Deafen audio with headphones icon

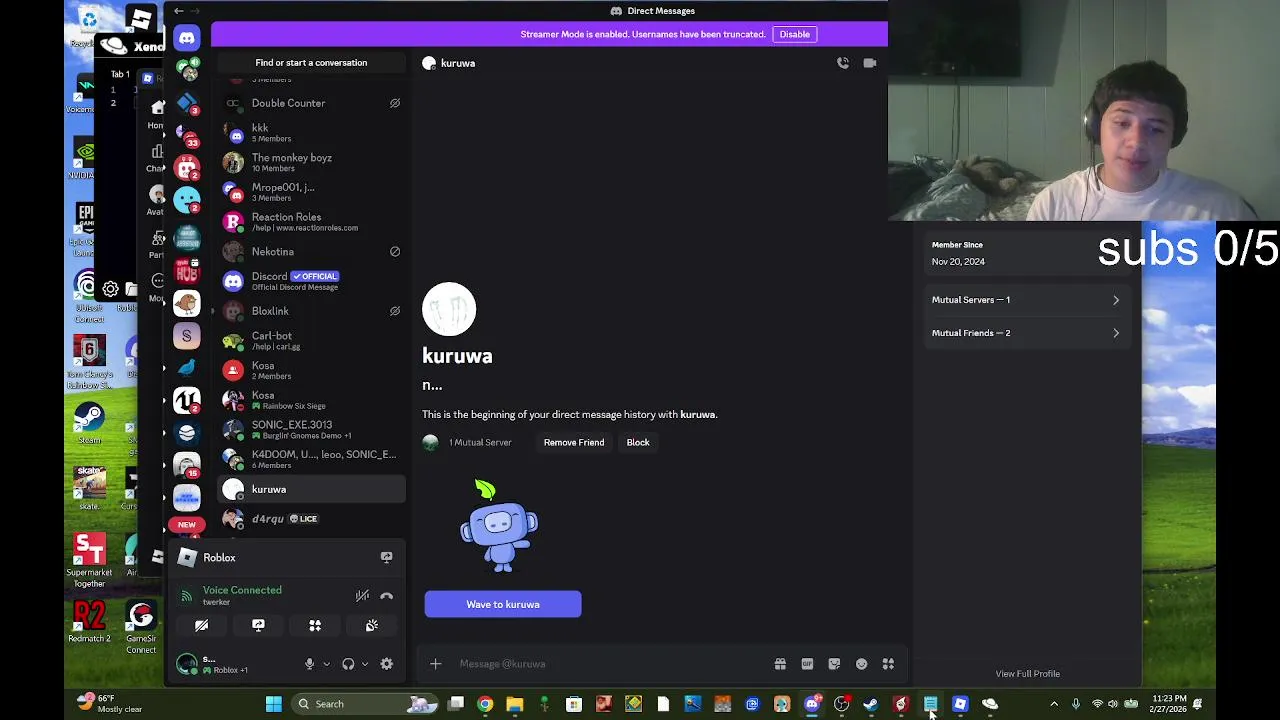point(348,664)
